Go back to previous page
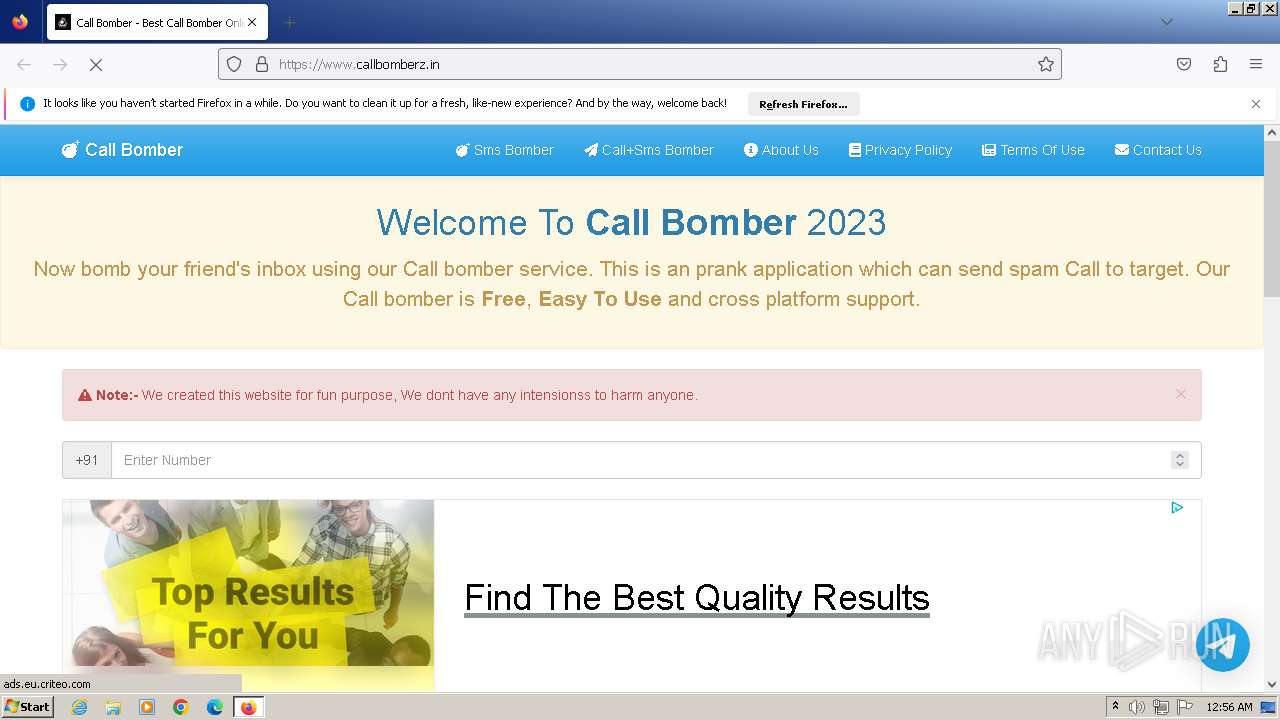The image size is (1280, 720). 24,64
